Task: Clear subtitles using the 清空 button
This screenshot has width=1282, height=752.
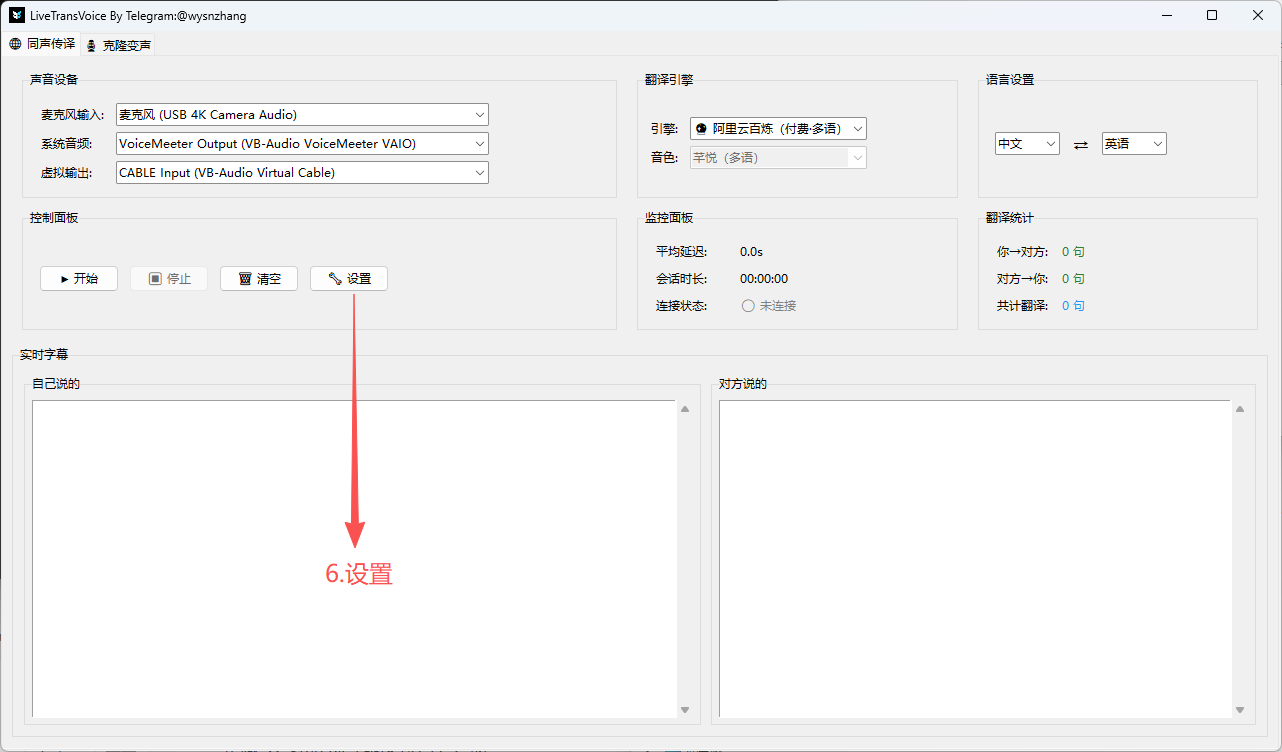Action: coord(259,279)
